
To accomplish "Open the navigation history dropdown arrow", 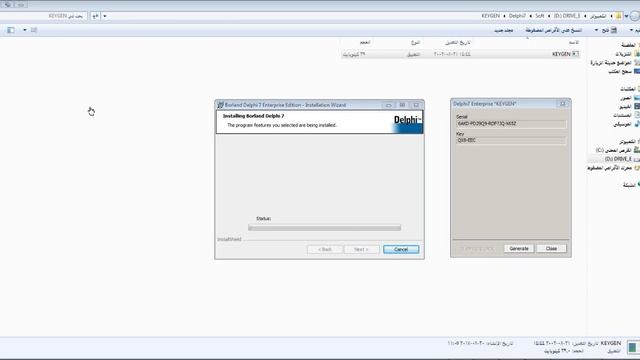I will 627,16.
